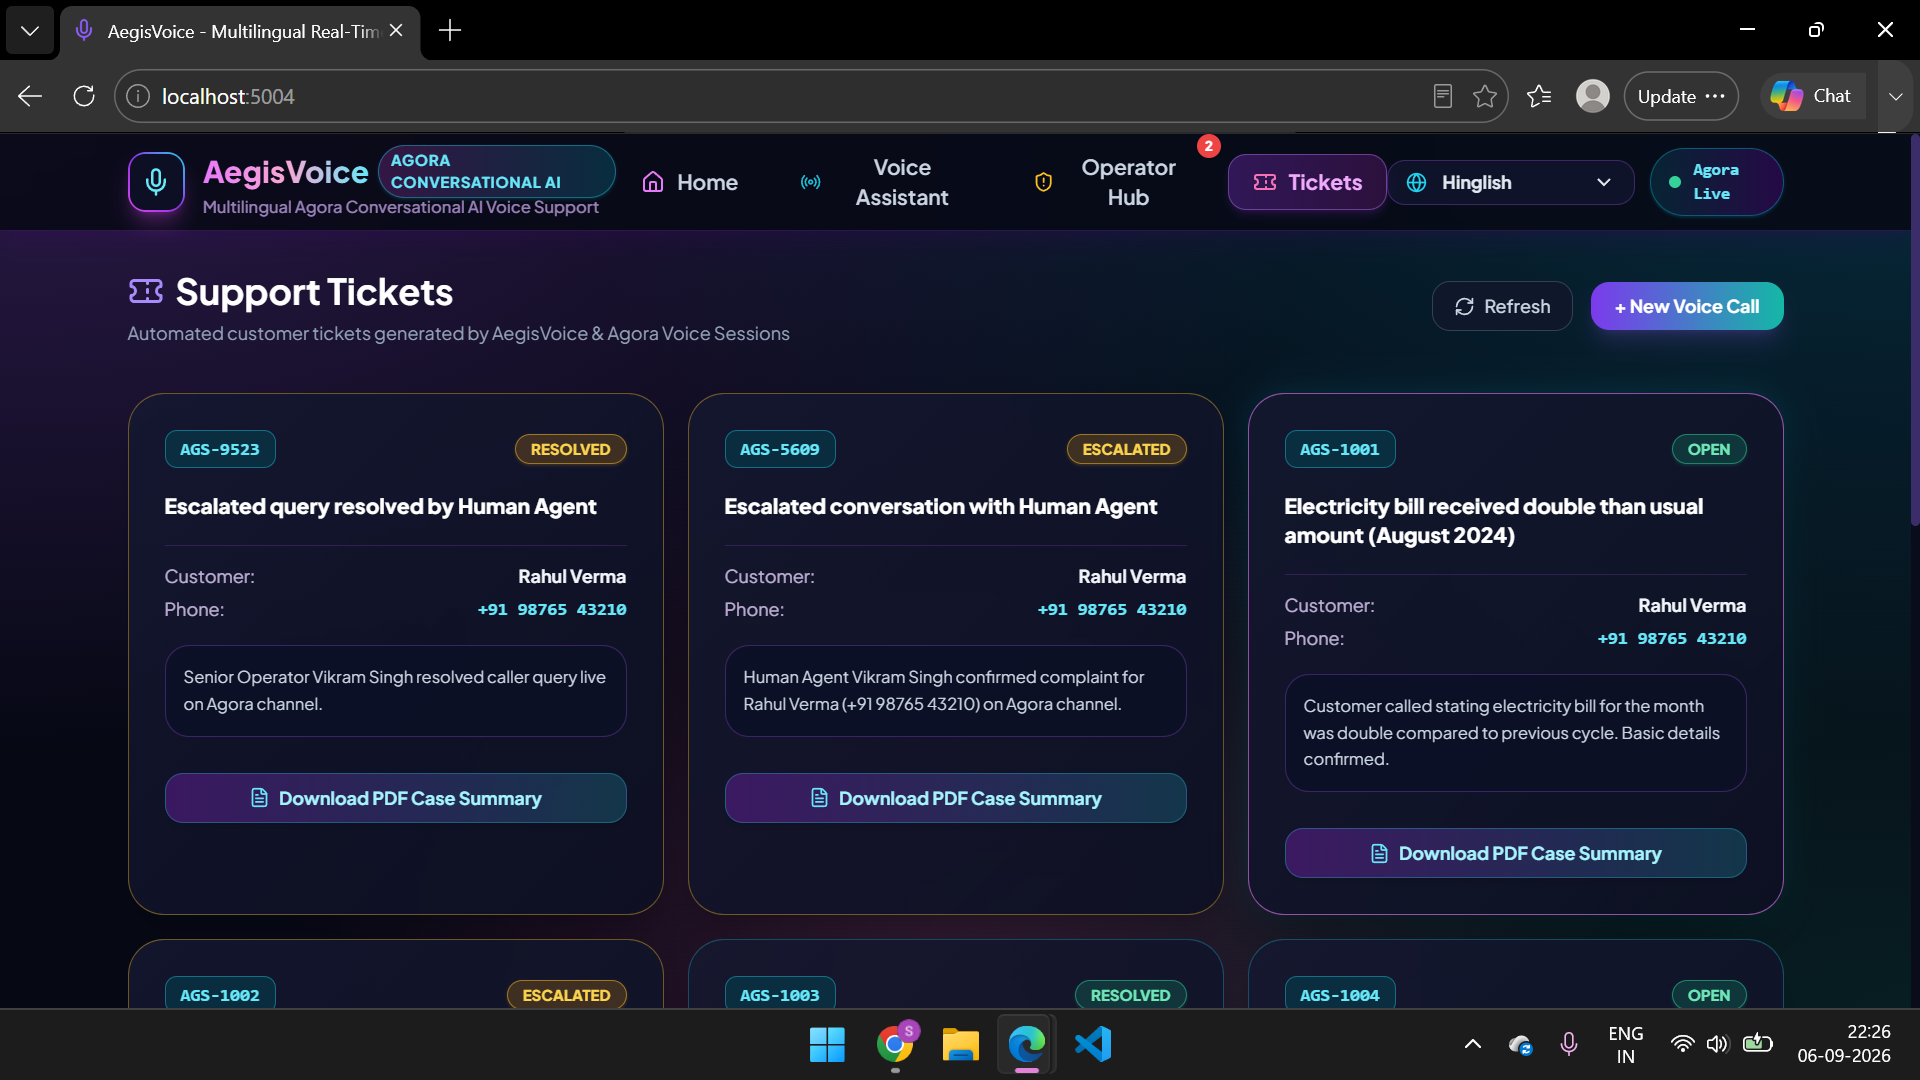Open the immersive reader icon in address bar
The width and height of the screenshot is (1920, 1080).
point(1442,96)
